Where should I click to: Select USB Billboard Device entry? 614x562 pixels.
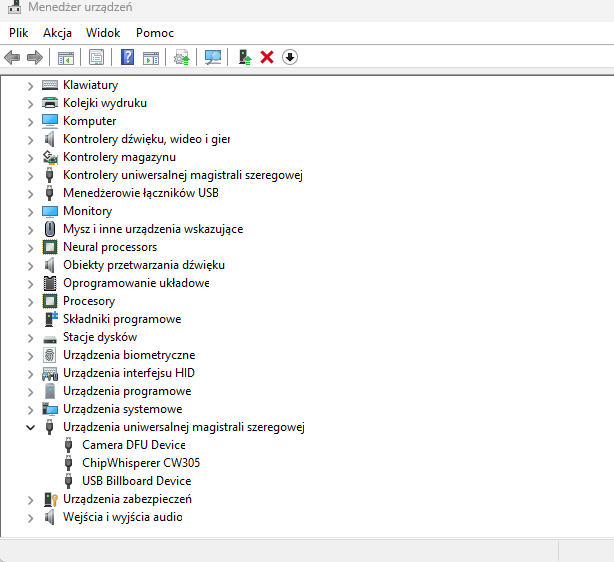click(x=136, y=481)
